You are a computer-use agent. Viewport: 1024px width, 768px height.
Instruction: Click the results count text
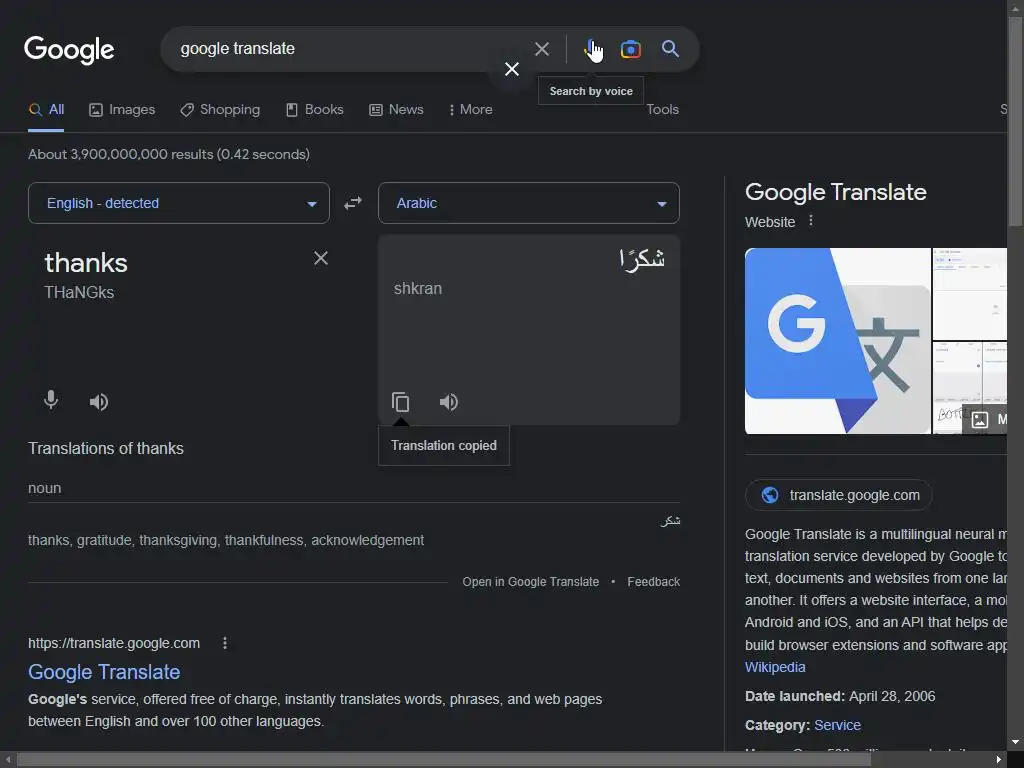tap(168, 154)
